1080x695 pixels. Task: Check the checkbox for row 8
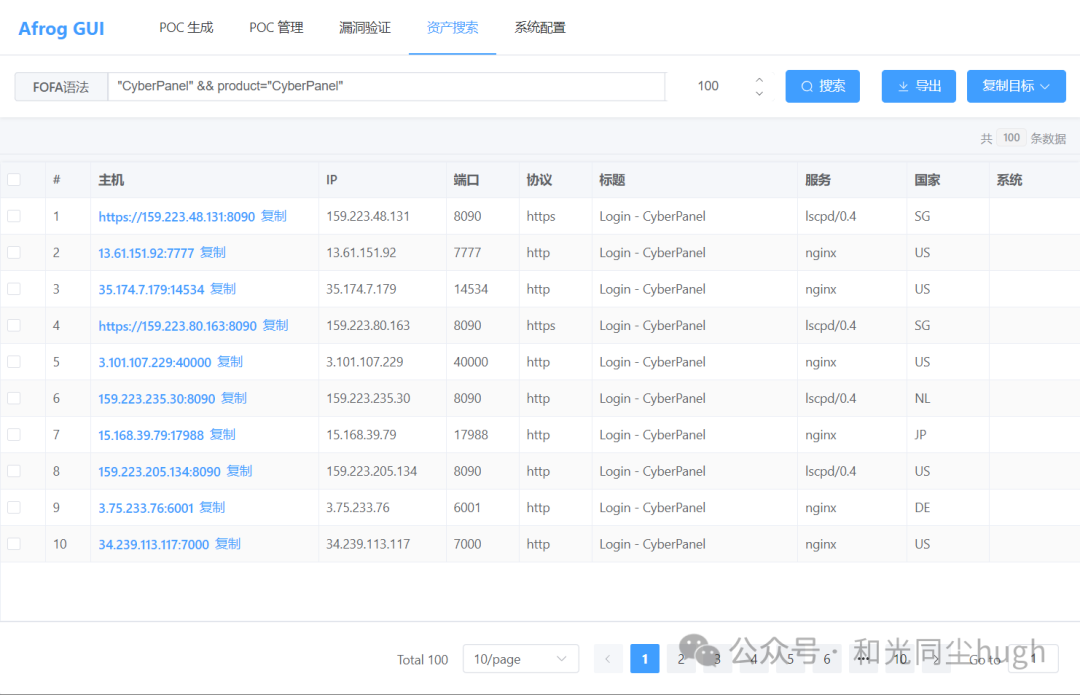click(x=14, y=471)
